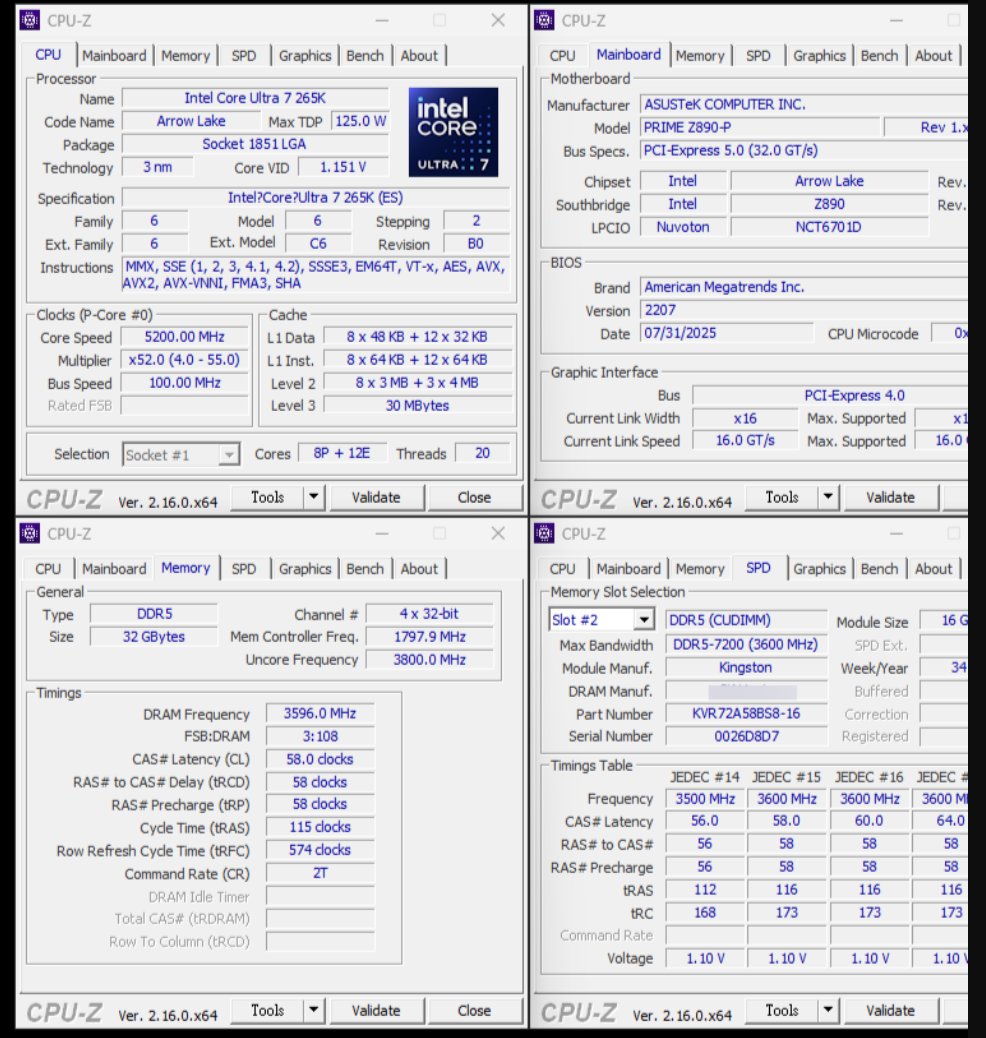Viewport: 986px width, 1038px height.
Task: Switch to Graphics tab in the Mainboard tab window
Action: coord(819,56)
